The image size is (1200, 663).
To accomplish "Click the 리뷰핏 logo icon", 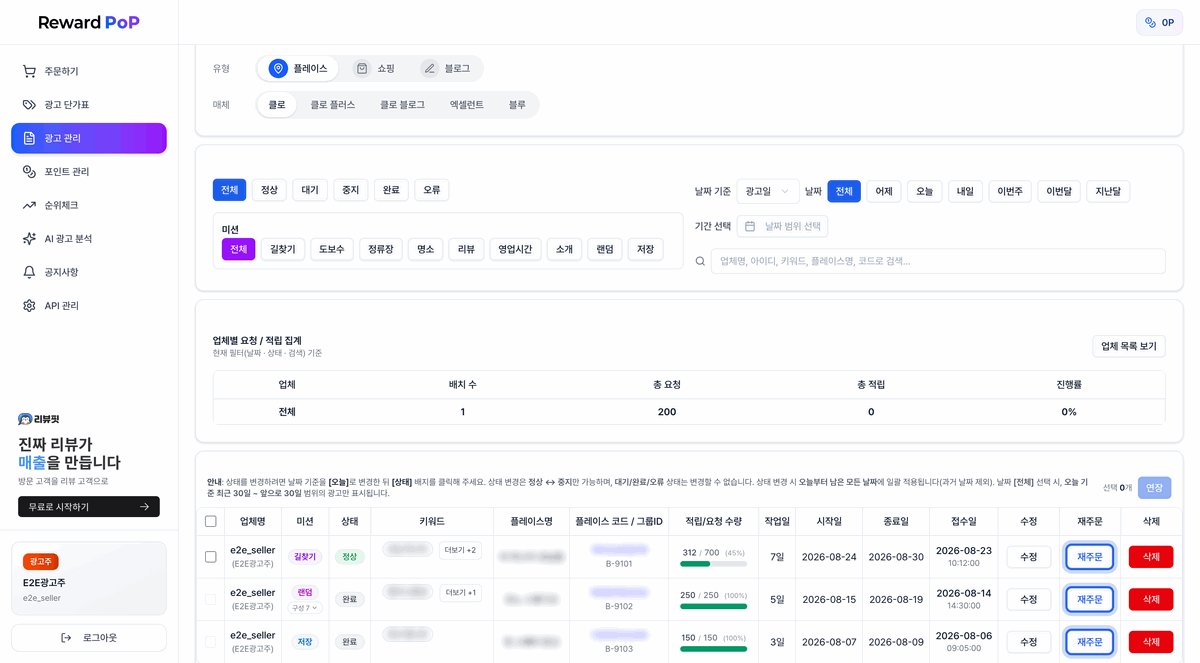I will coord(25,419).
